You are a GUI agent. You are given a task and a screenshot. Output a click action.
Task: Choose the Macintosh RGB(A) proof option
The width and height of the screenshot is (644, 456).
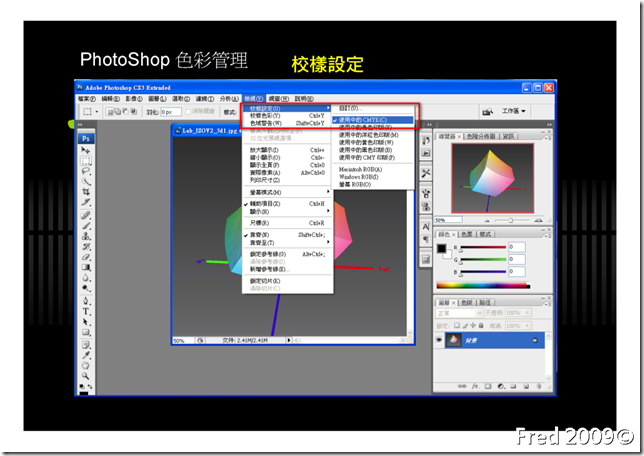point(360,169)
